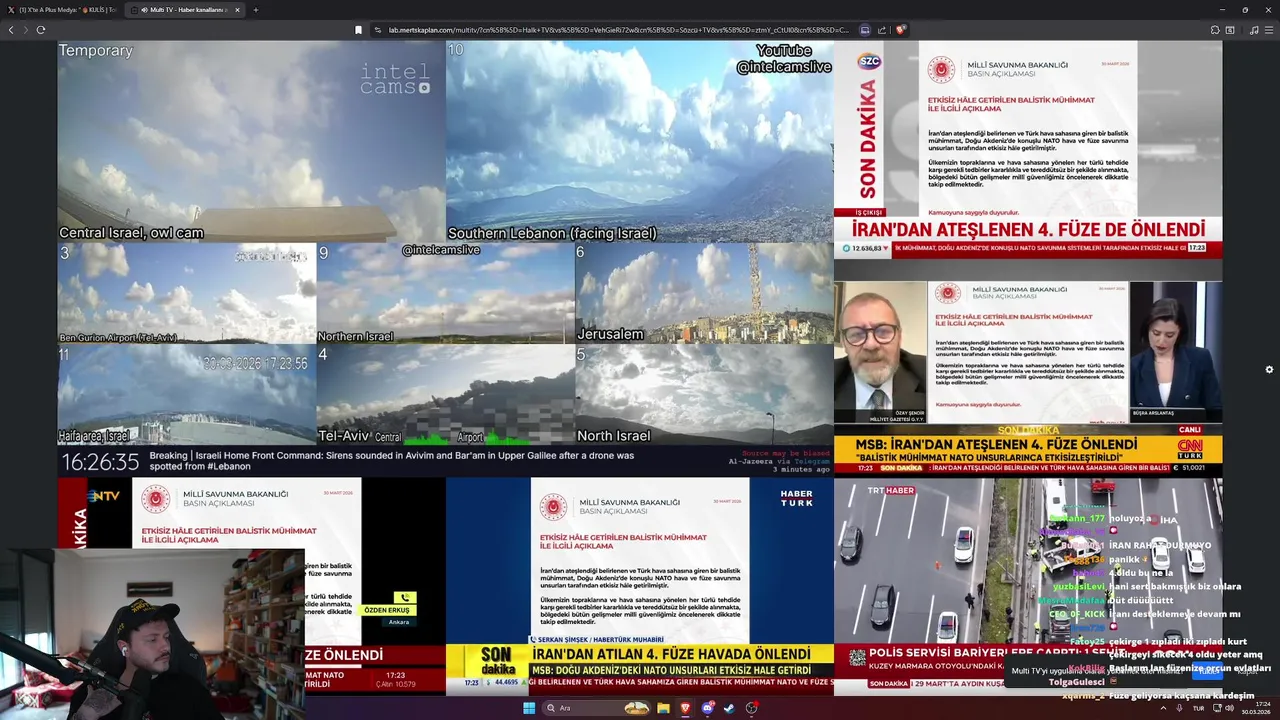This screenshot has width=1280, height=720.
Task: Open Discord from the taskbar
Action: [708, 708]
